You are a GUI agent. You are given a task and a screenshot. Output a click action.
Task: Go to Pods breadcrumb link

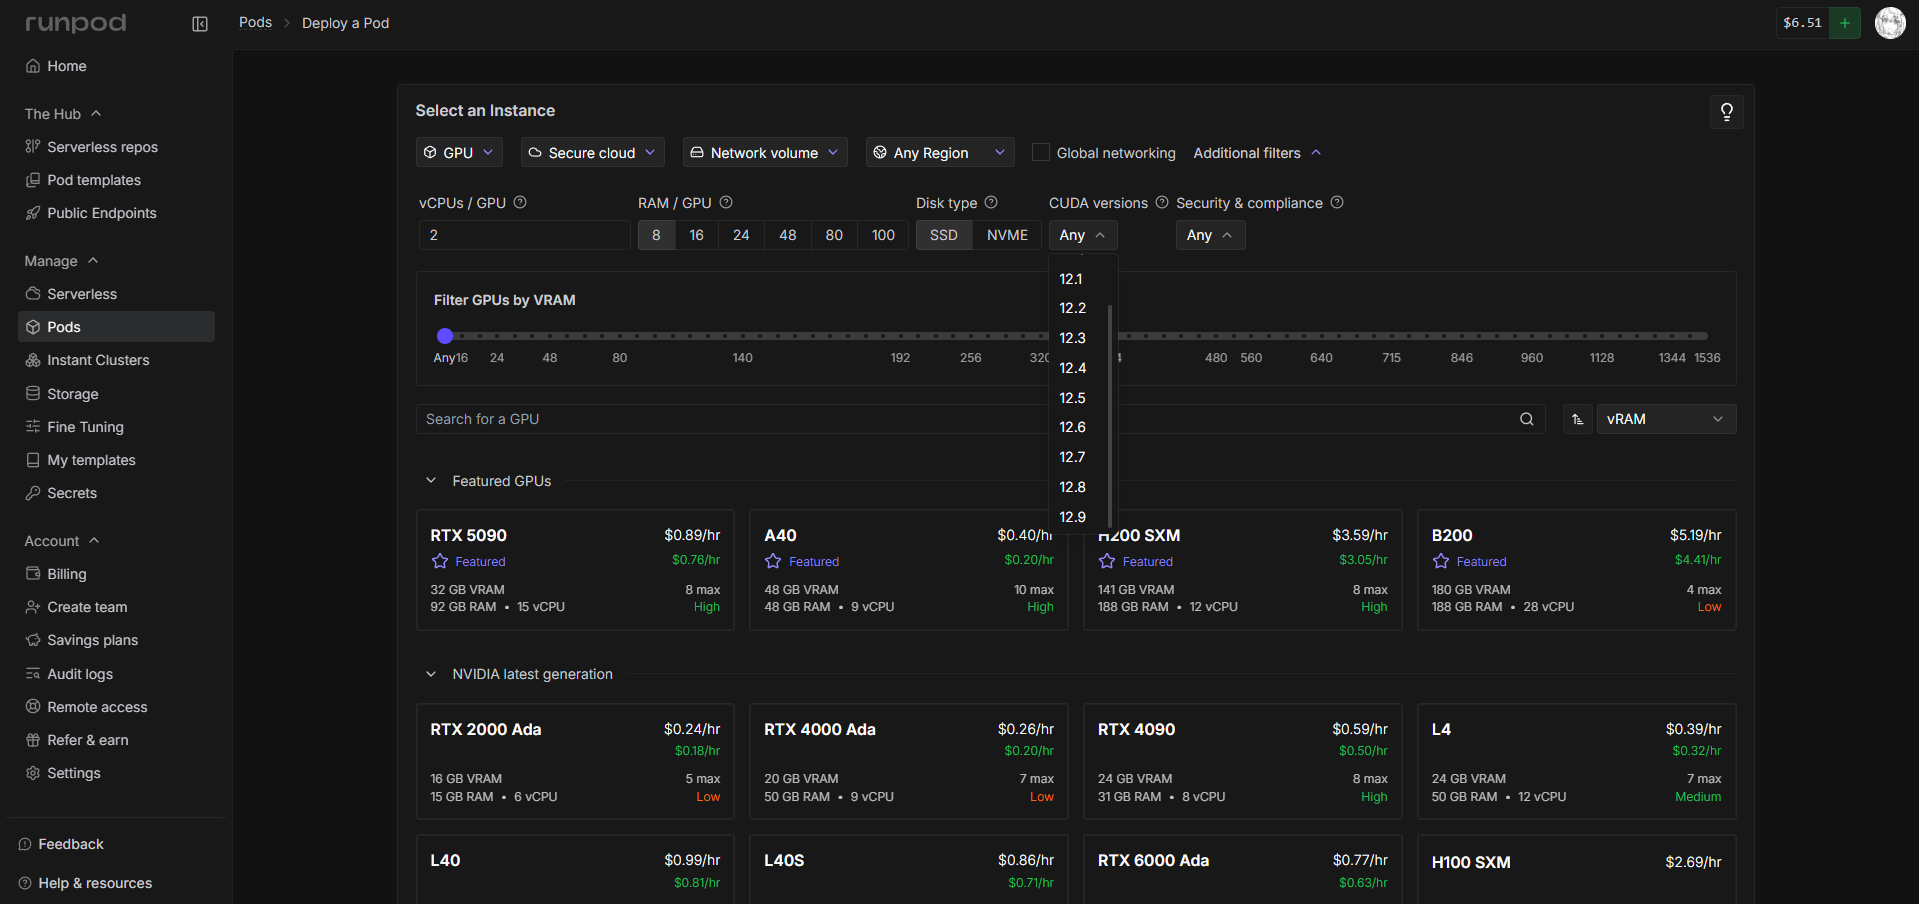(x=255, y=23)
